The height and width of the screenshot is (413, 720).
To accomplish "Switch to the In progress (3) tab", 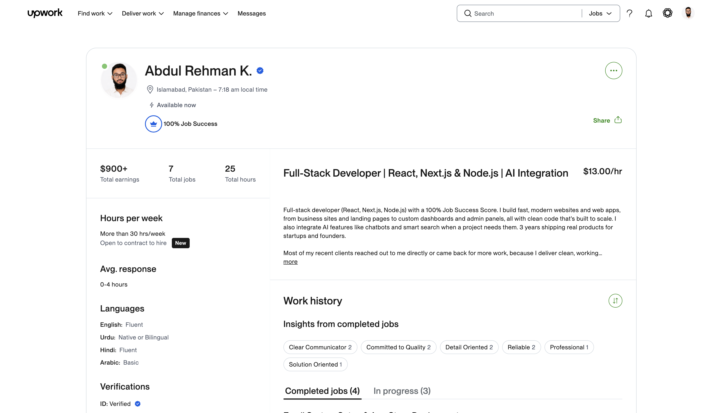I will [x=402, y=391].
